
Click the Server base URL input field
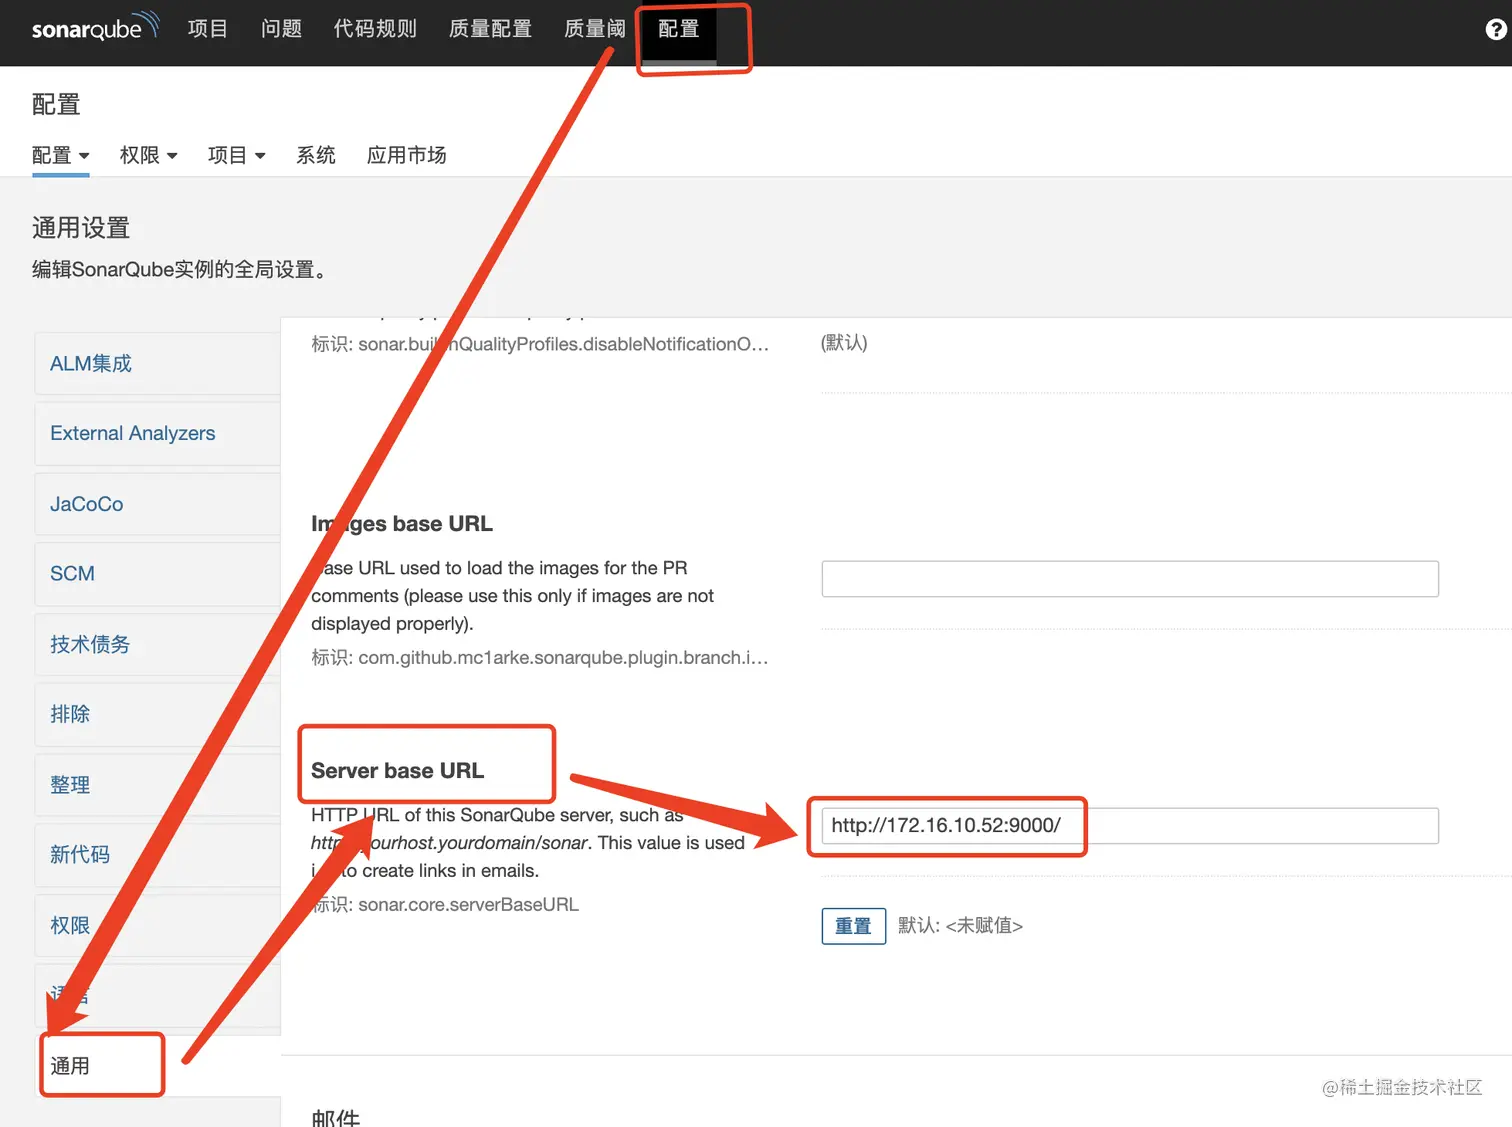click(1130, 826)
